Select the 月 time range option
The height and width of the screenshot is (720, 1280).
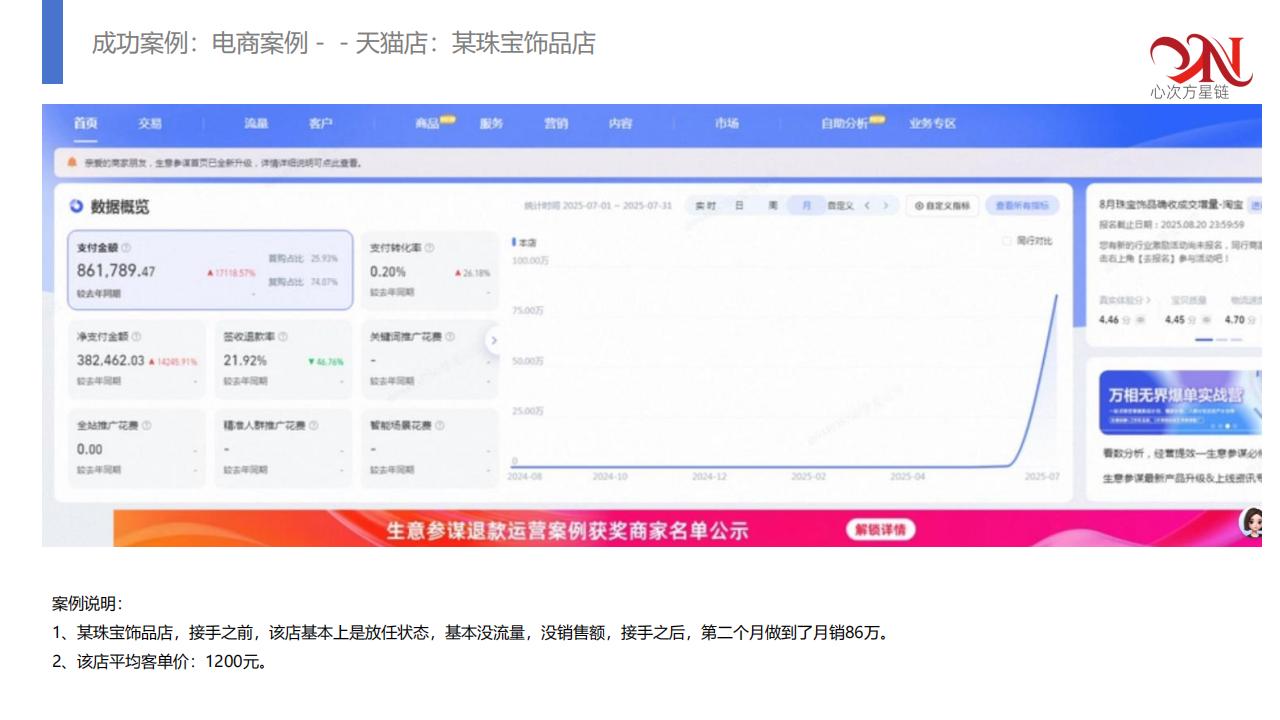805,206
